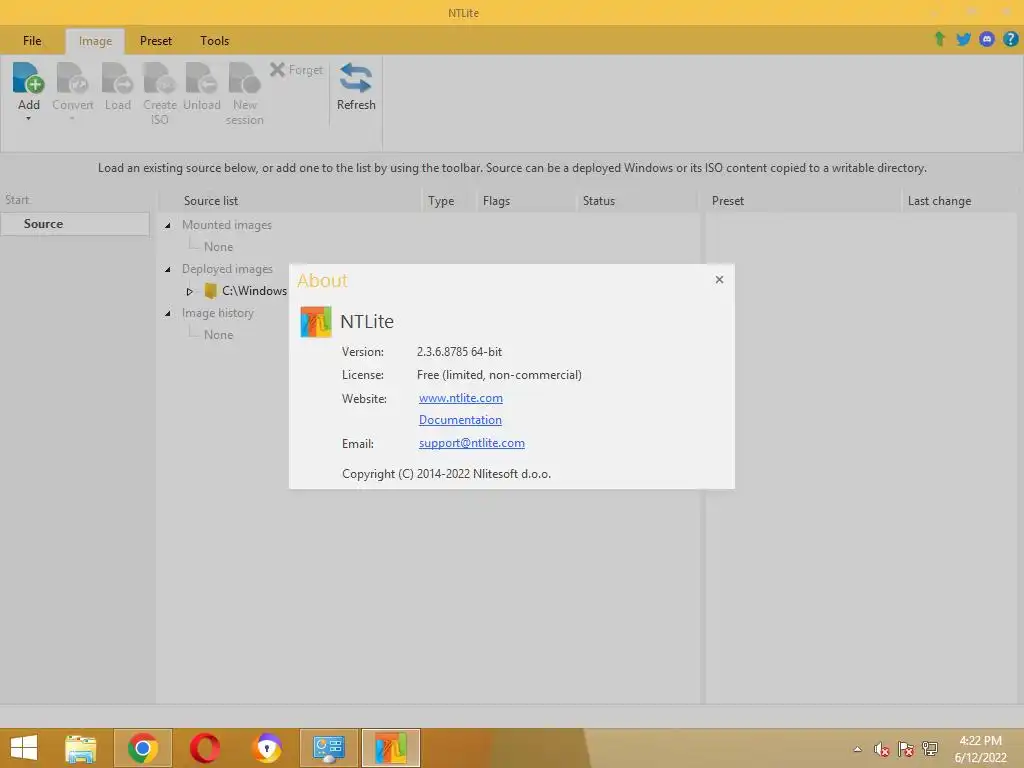Click the Free license text
1024x768 pixels.
(499, 375)
